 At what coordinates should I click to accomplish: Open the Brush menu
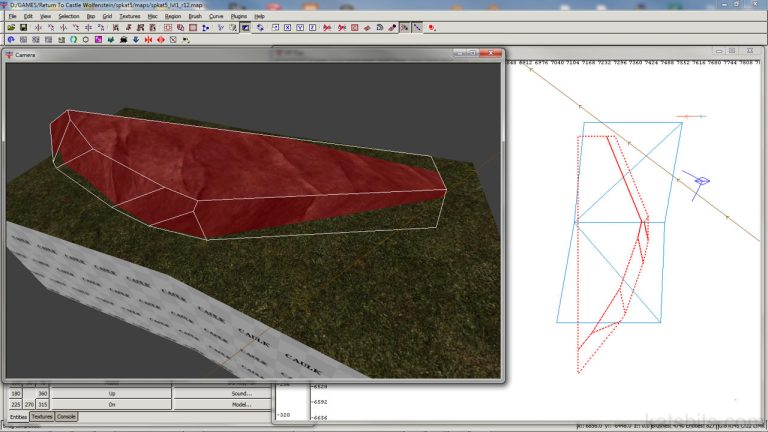pyautogui.click(x=195, y=17)
